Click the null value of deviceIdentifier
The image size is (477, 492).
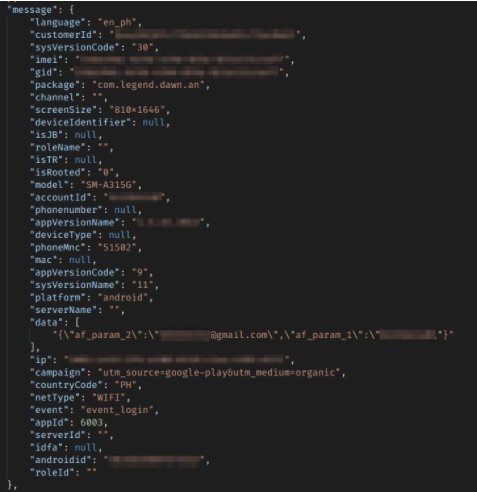(x=154, y=122)
